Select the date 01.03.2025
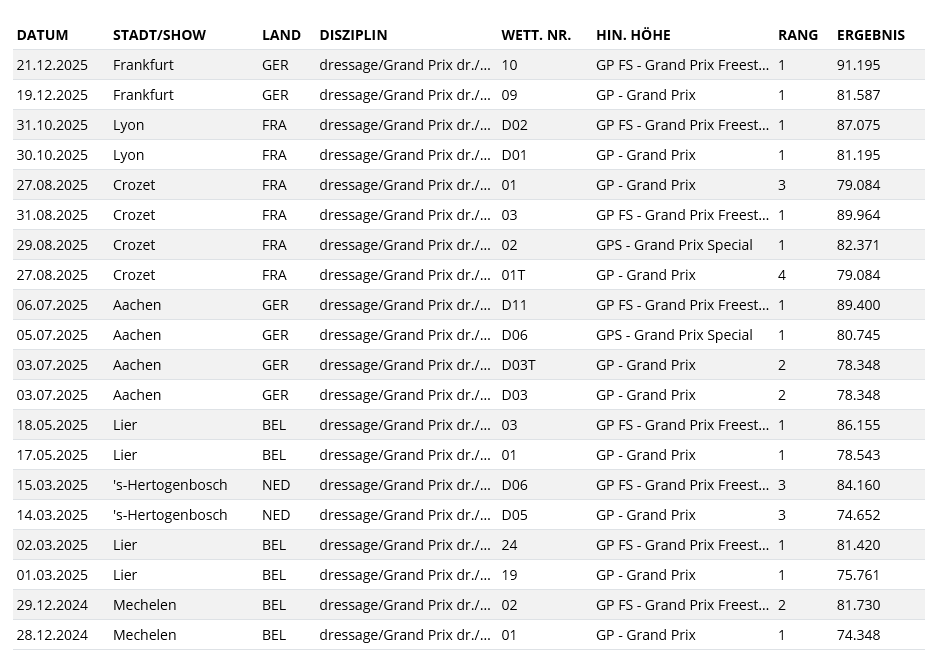925x668 pixels. [x=52, y=575]
